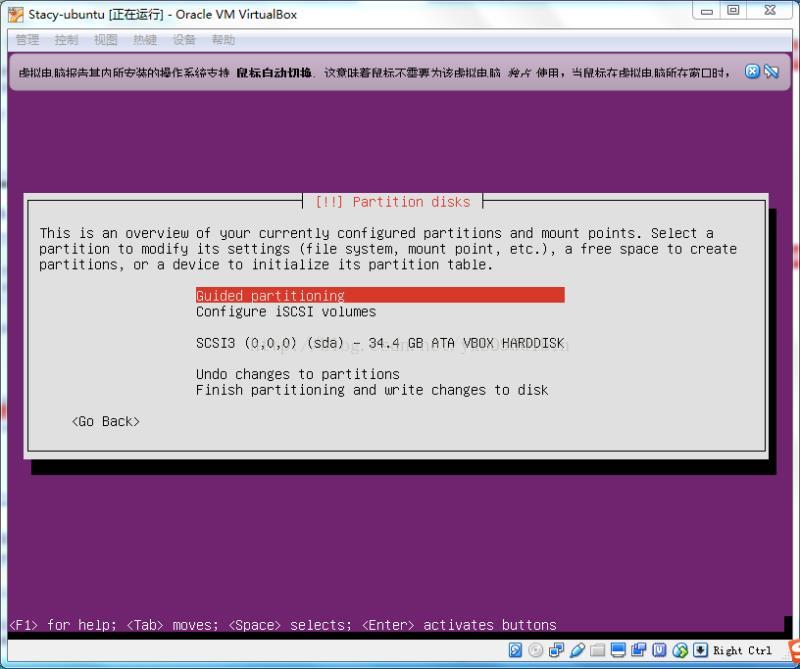Click the CPU chip status icon

(659, 650)
